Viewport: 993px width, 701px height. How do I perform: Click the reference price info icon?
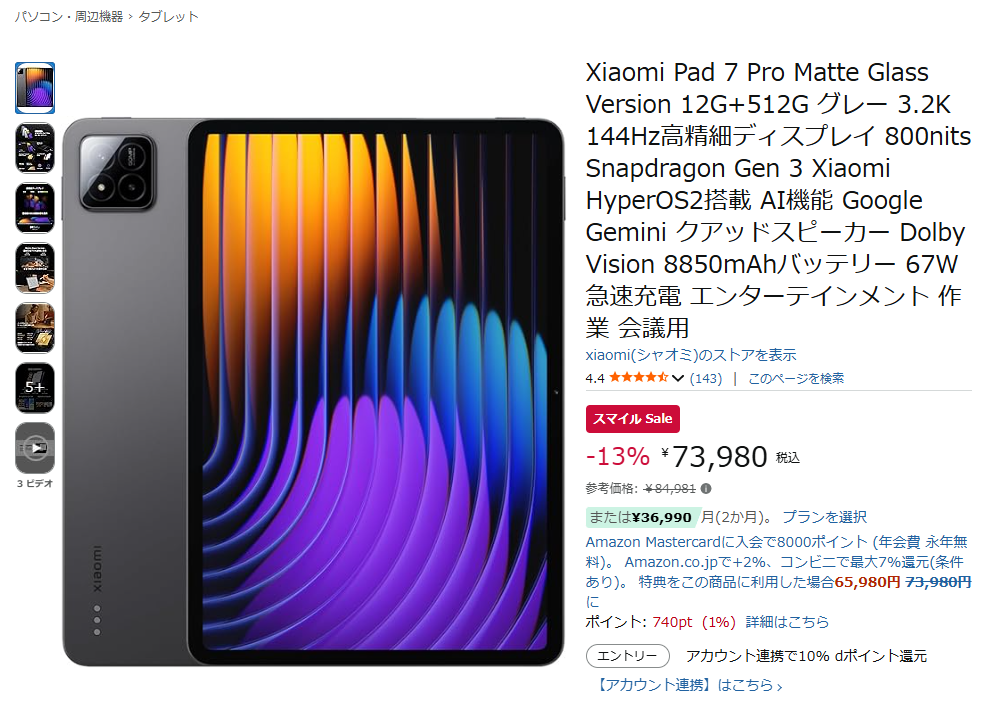(706, 488)
